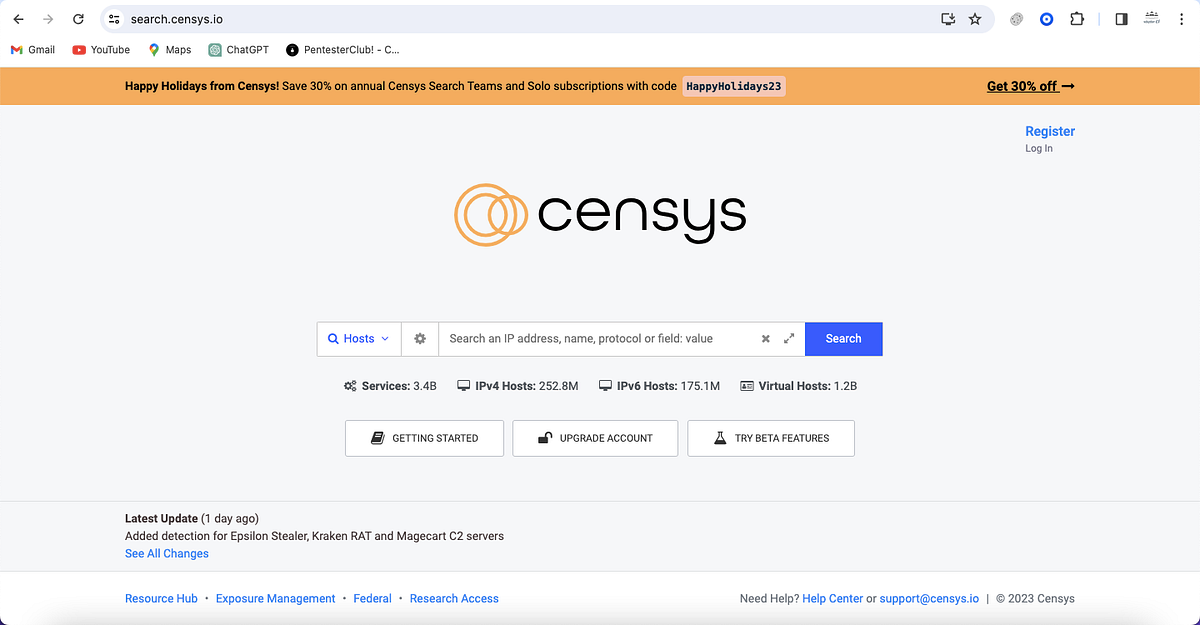The image size is (1200, 625).
Task: Open search settings gear icon
Action: (420, 339)
